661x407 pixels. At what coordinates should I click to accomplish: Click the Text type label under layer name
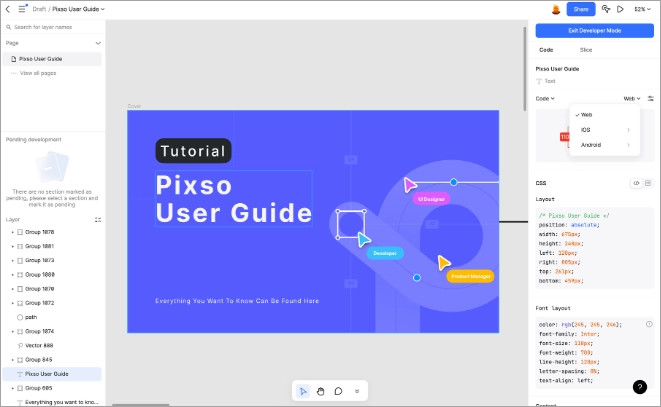(x=550, y=81)
